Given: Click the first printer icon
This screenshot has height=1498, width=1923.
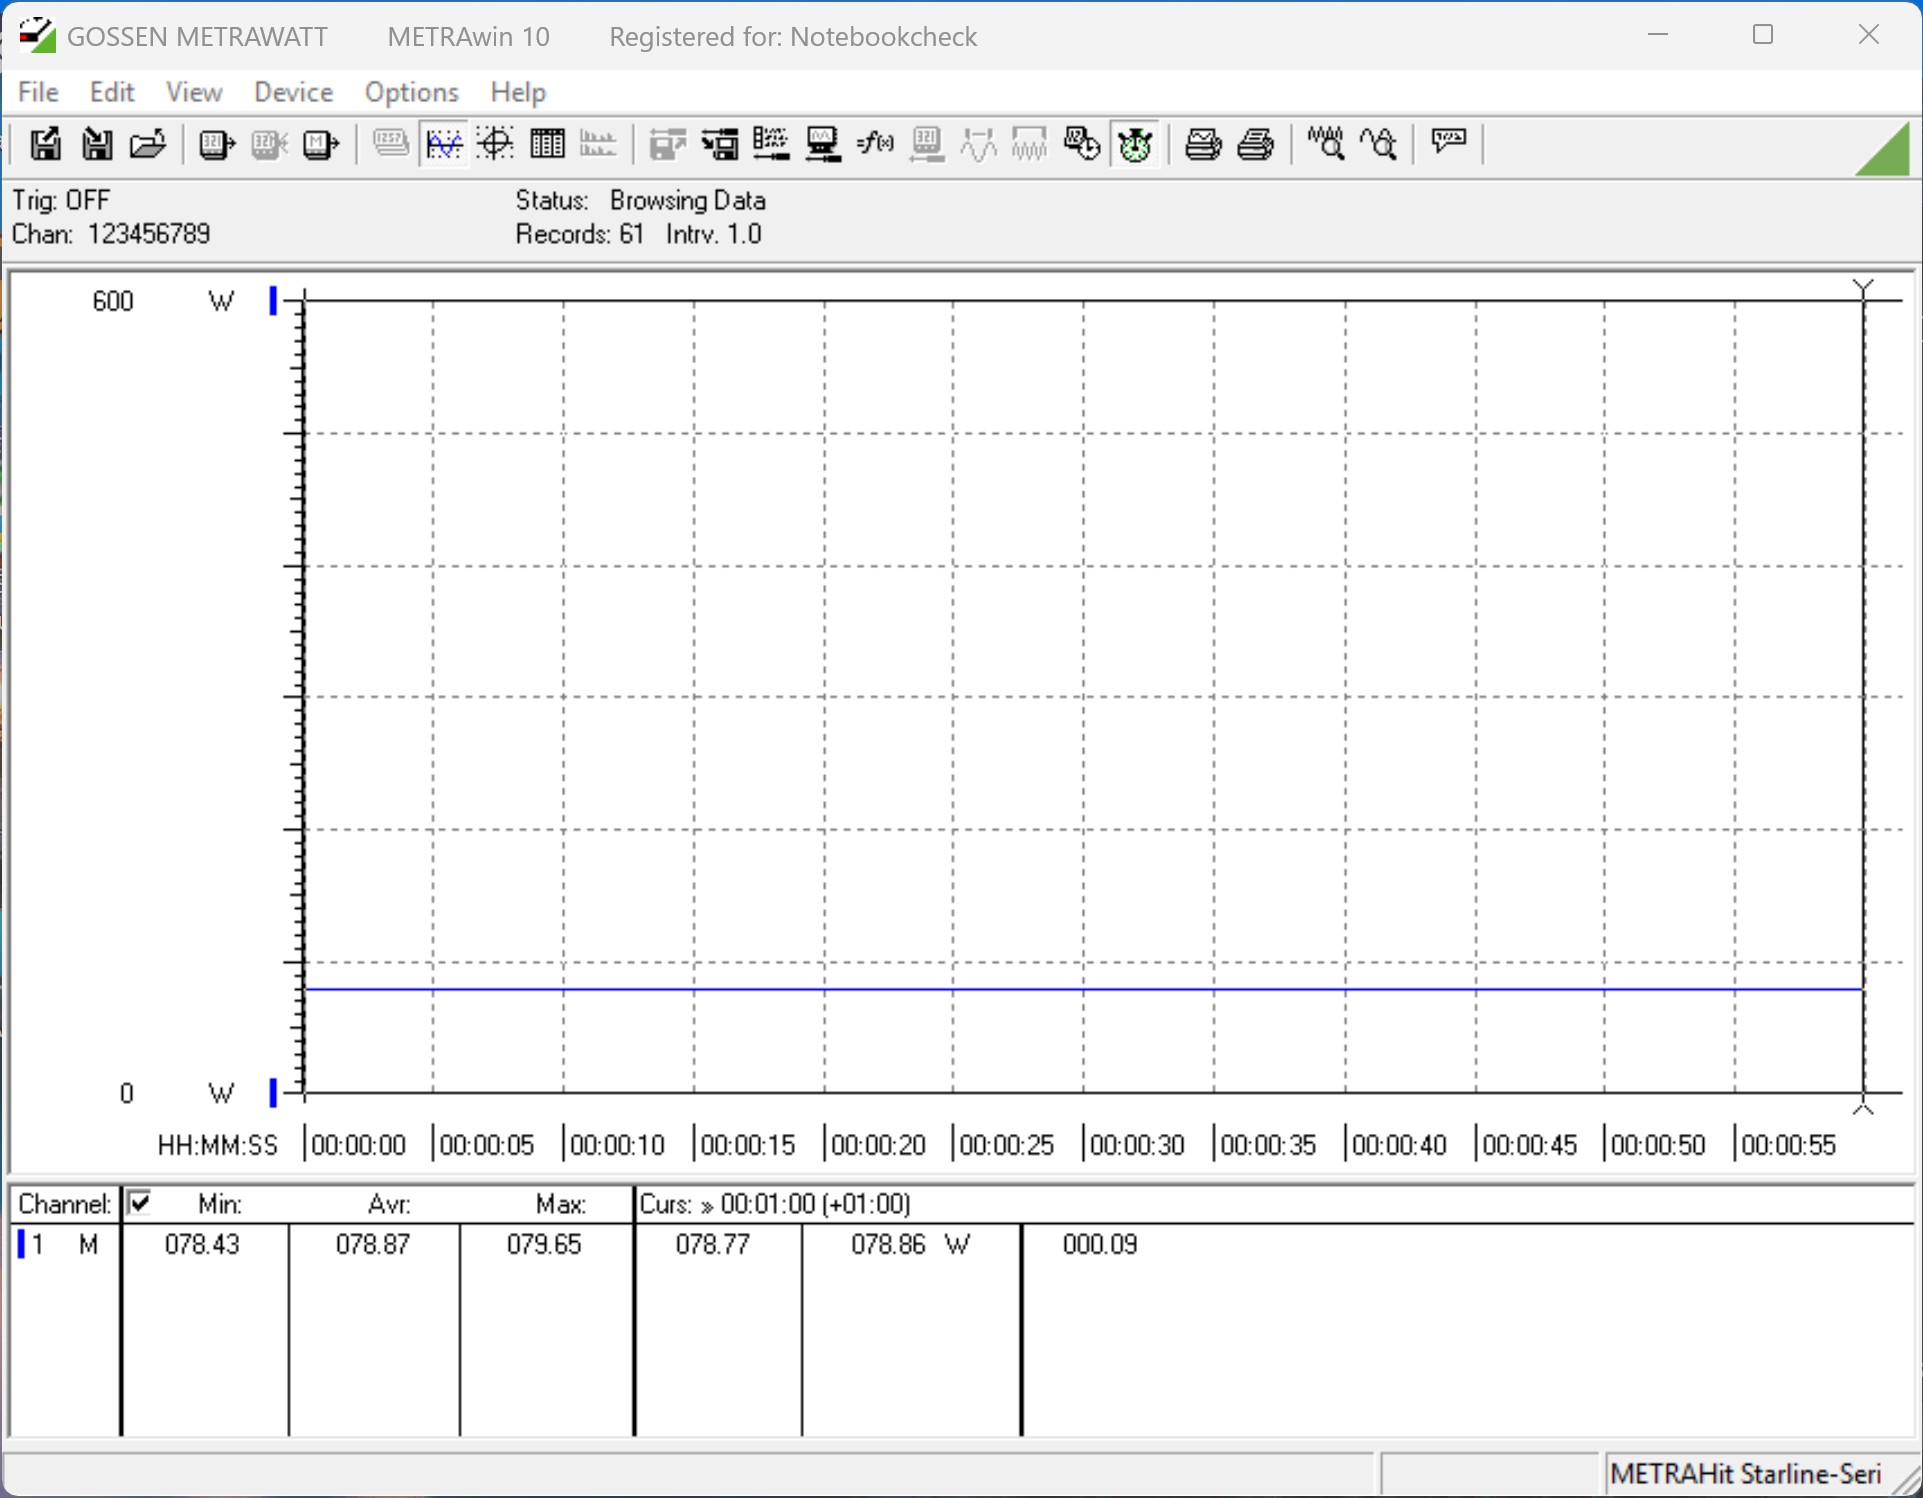Looking at the screenshot, I should pyautogui.click(x=1202, y=145).
